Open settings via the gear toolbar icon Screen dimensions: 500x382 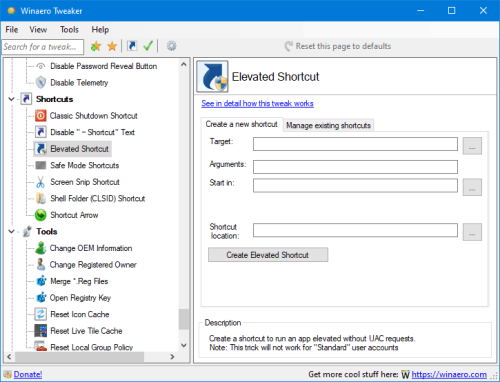(171, 46)
